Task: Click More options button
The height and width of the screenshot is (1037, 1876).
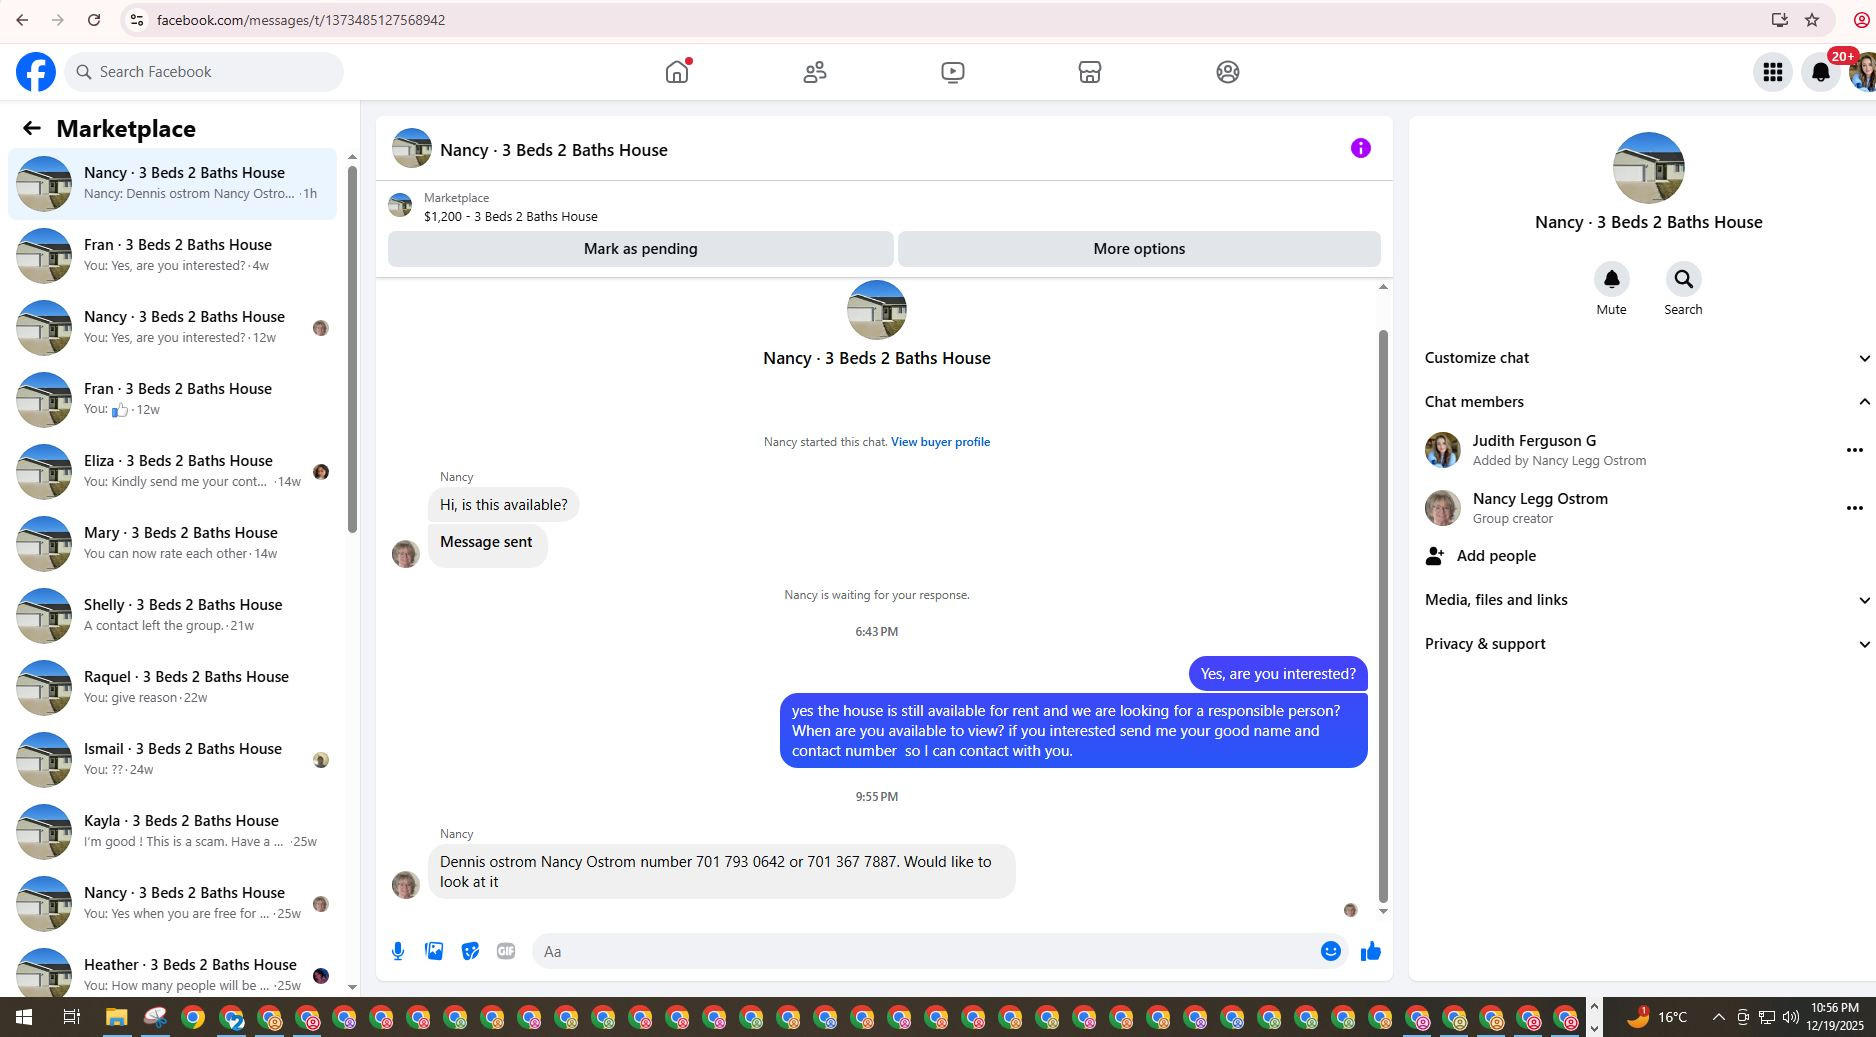Action: 1139,249
